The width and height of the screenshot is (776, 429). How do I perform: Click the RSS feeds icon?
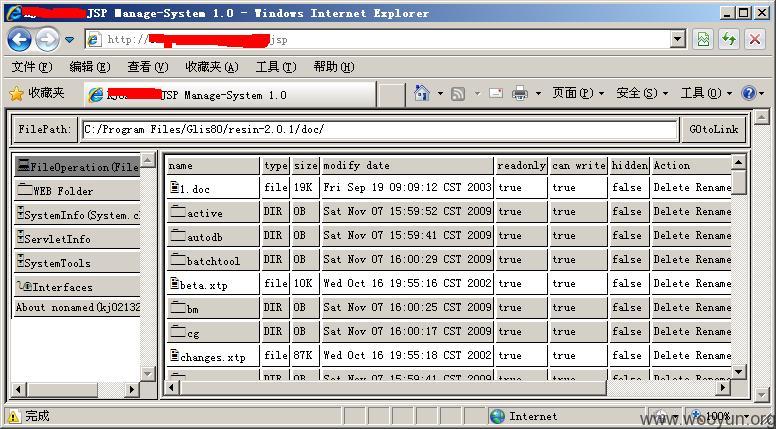458,94
